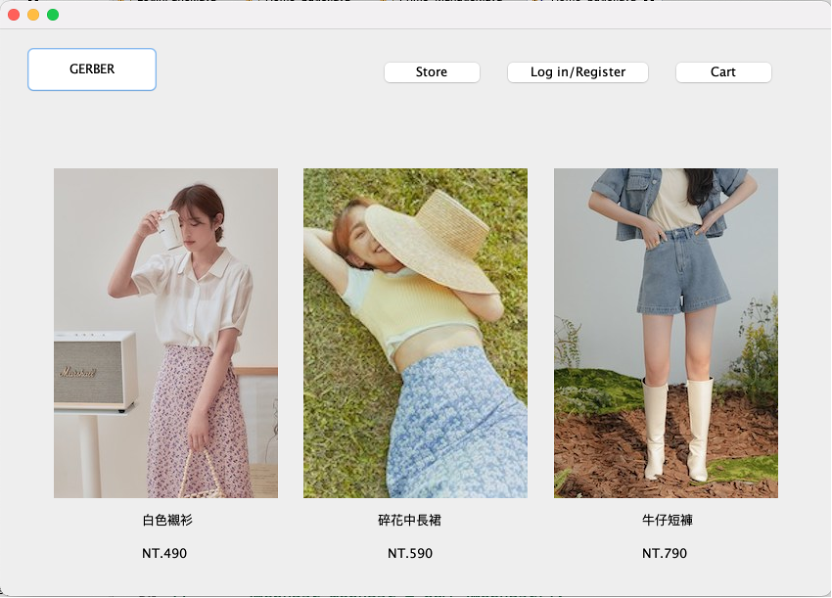Close the window with the red button
This screenshot has height=598, width=832.
(x=14, y=14)
